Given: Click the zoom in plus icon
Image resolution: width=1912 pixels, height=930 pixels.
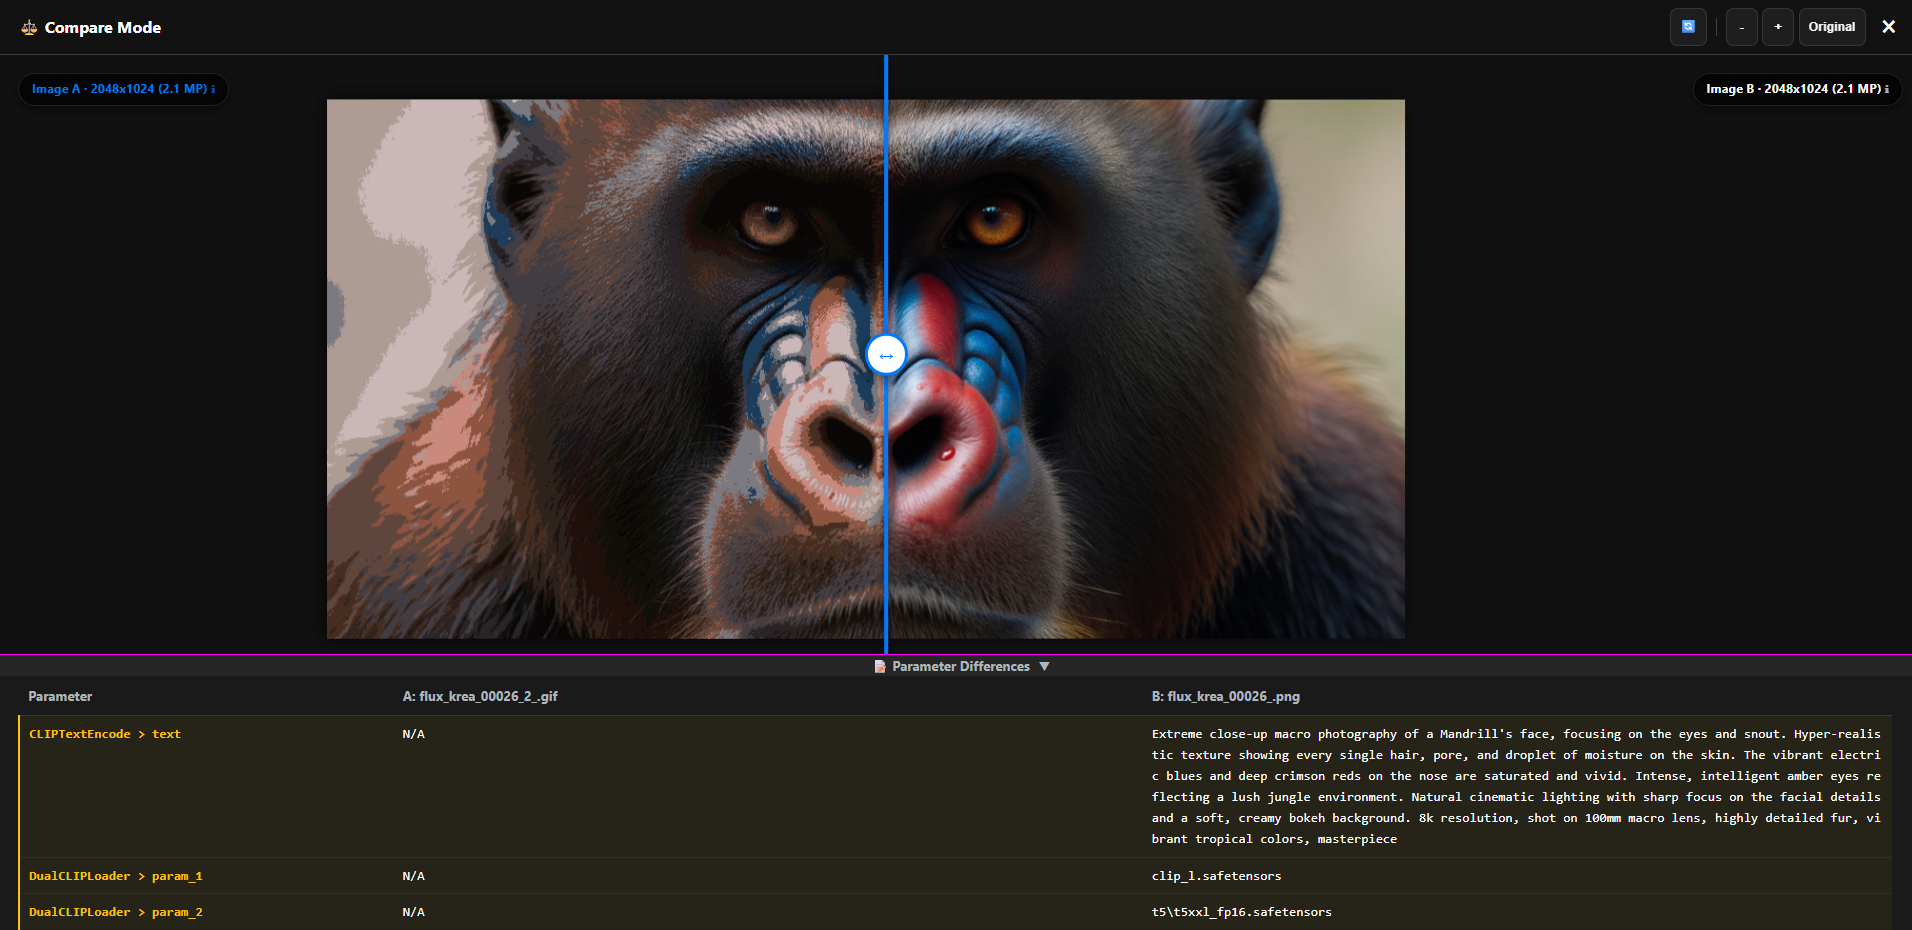Looking at the screenshot, I should click(1777, 27).
